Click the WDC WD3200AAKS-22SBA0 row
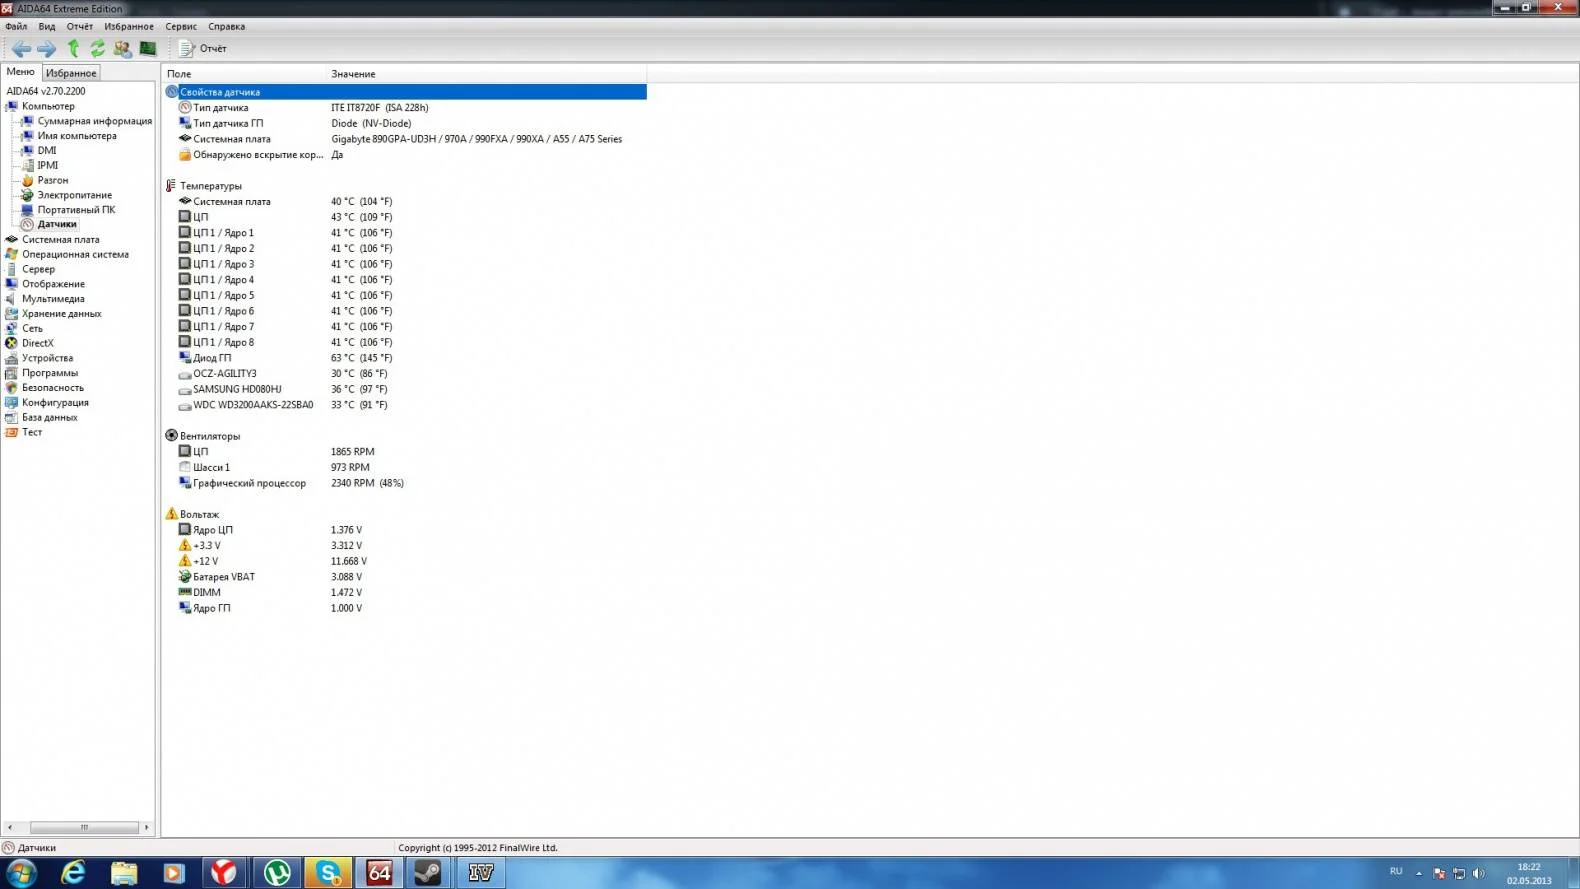The width and height of the screenshot is (1580, 889). (405, 405)
